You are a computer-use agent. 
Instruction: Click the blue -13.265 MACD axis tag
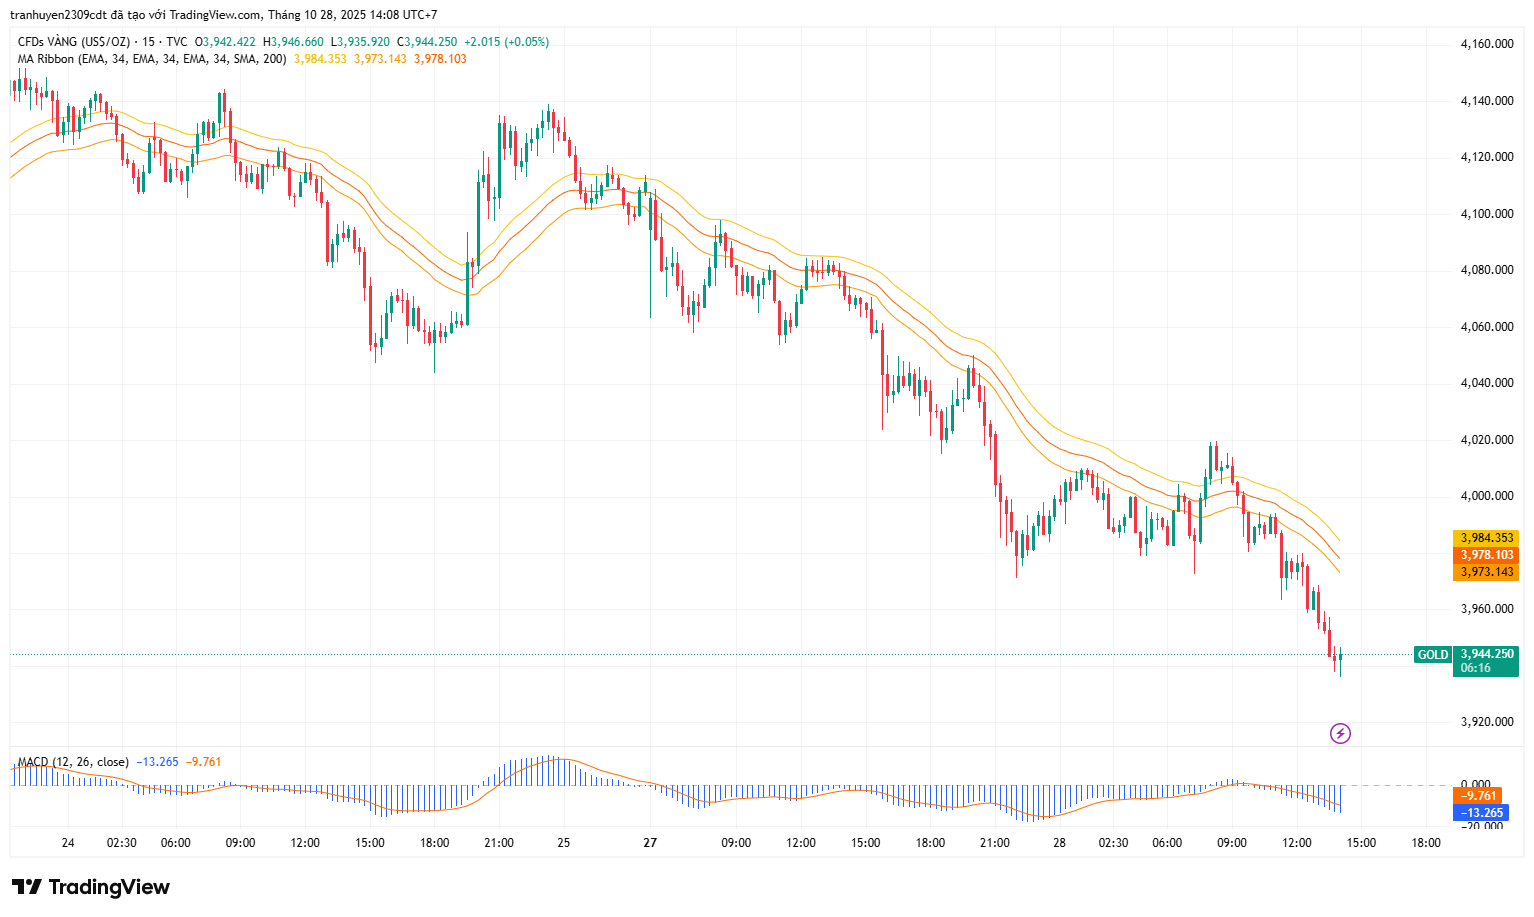coord(1479,813)
